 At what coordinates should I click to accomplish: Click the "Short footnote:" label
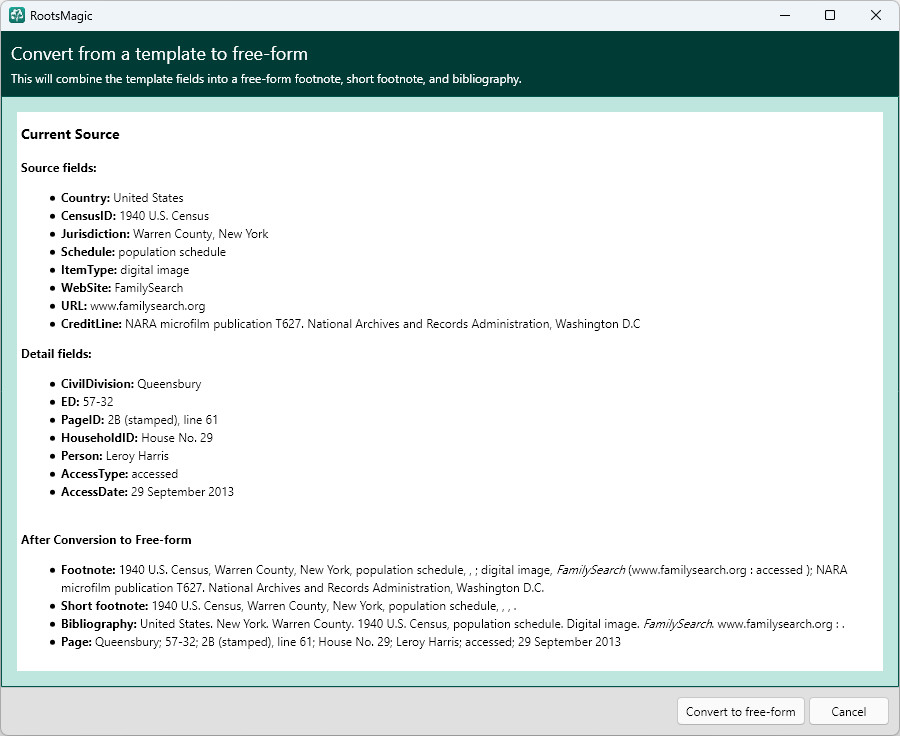click(x=105, y=606)
